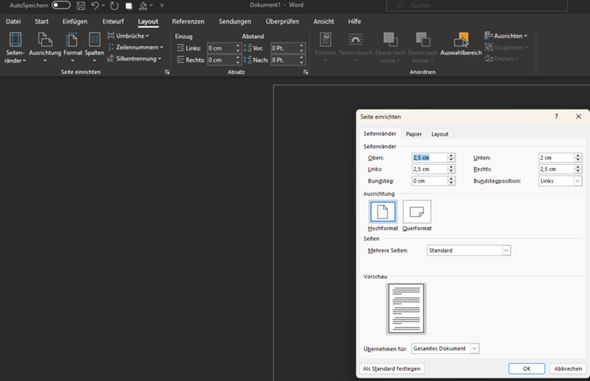Expand the Ausrichten dropdown
This screenshot has height=381, width=590.
point(506,36)
